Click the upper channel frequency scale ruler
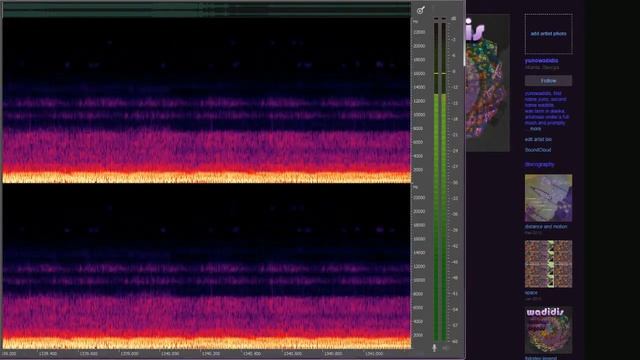Image resolution: width=640 pixels, height=360 pixels. click(419, 100)
